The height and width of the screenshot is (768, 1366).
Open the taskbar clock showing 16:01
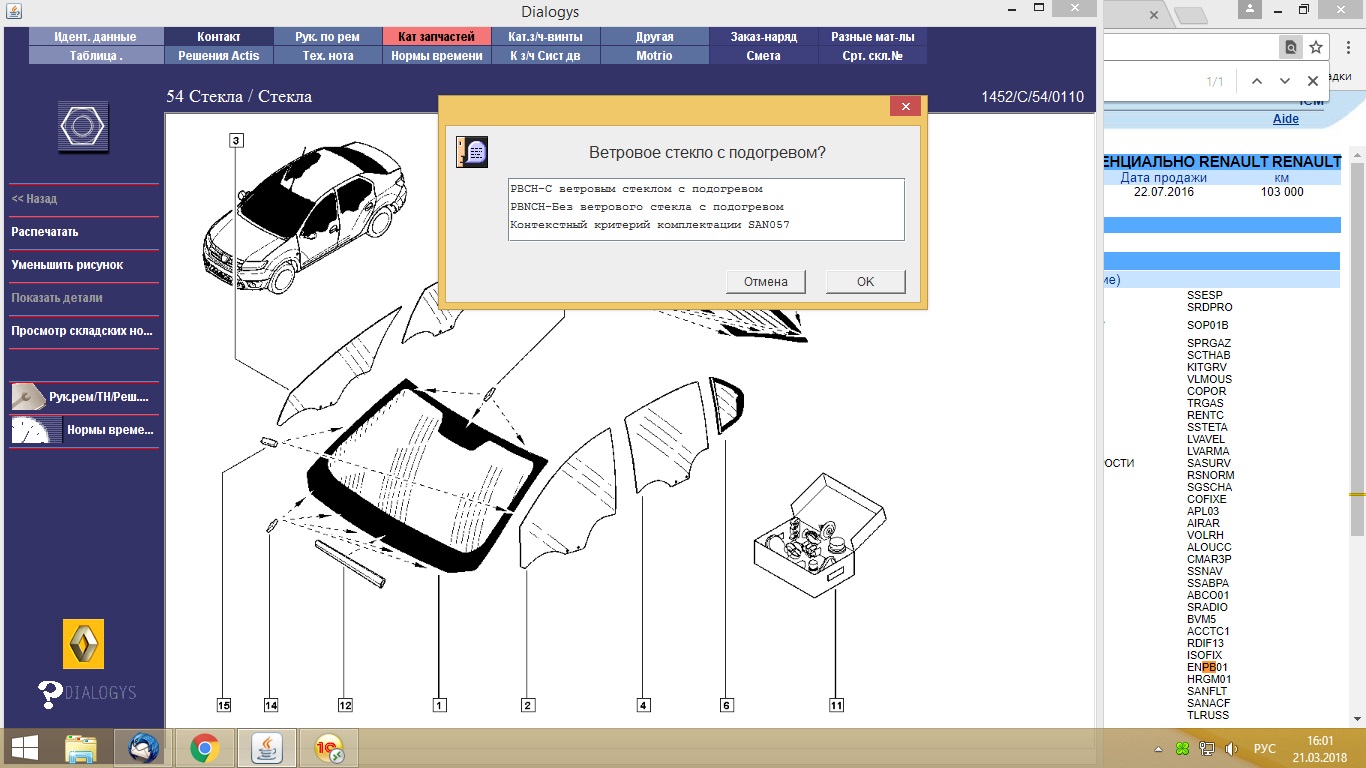click(x=1320, y=748)
